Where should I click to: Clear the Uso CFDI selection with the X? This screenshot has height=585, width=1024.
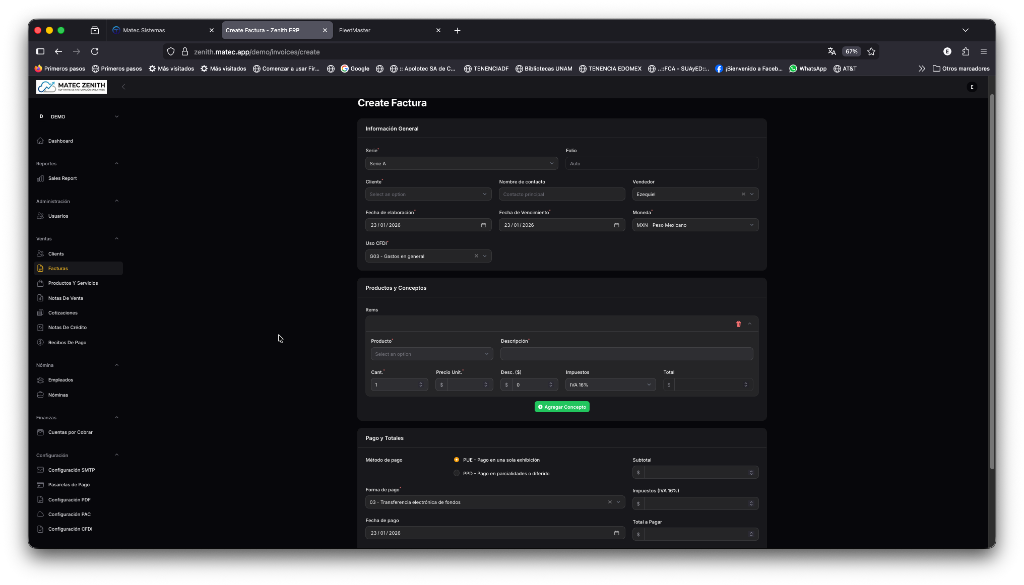476,256
